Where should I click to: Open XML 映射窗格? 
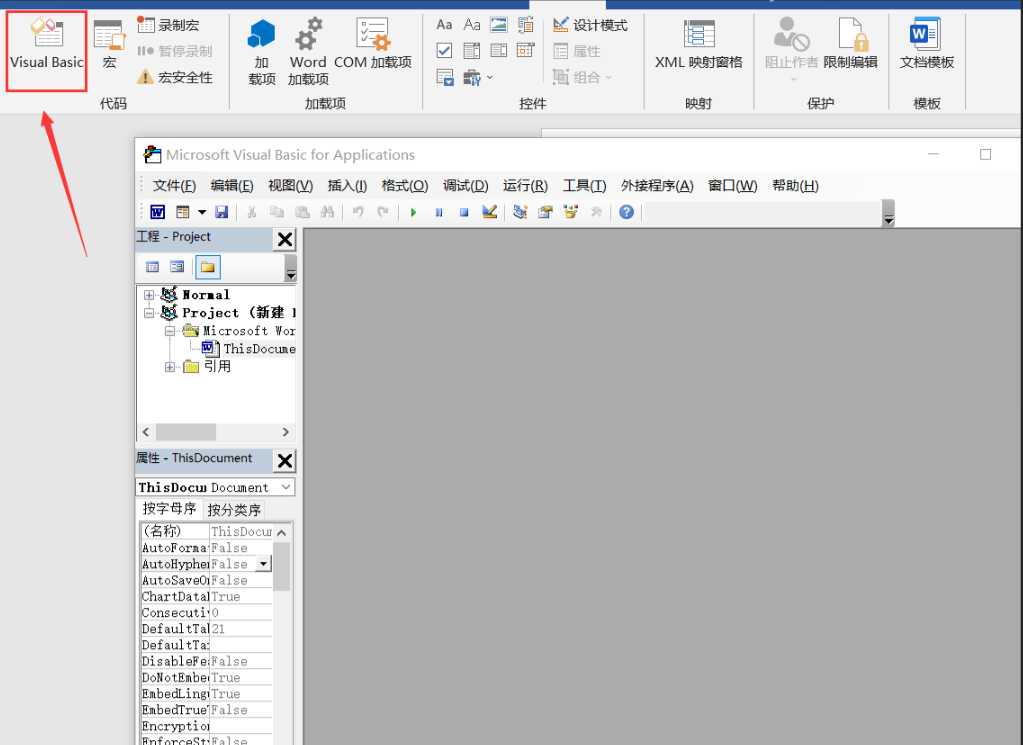click(699, 44)
